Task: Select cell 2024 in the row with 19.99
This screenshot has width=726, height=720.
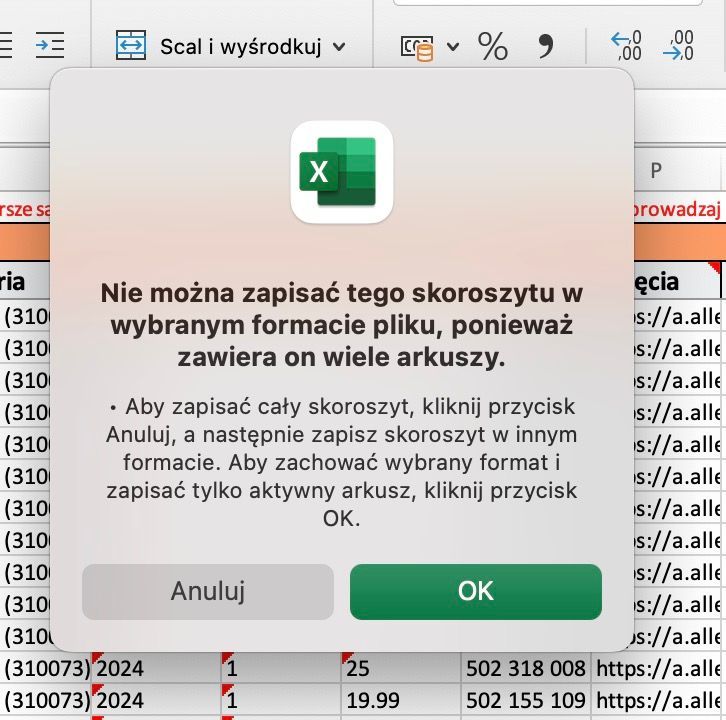Action: coord(156,700)
